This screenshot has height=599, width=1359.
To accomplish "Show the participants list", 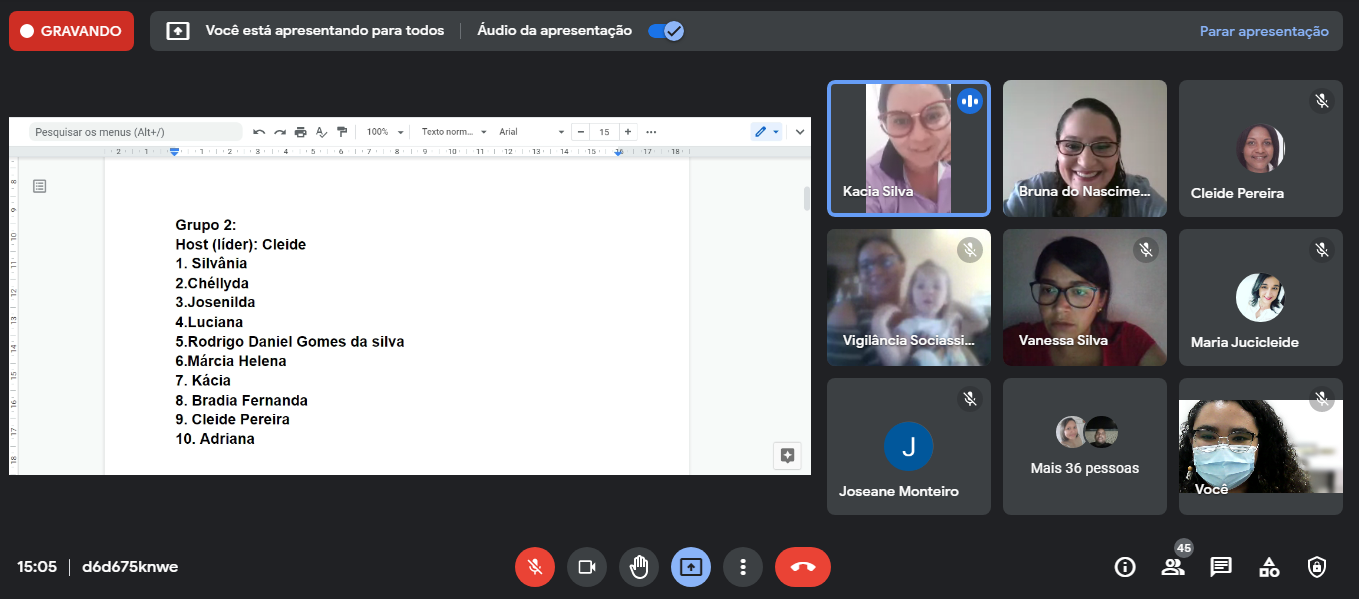I will (1172, 567).
